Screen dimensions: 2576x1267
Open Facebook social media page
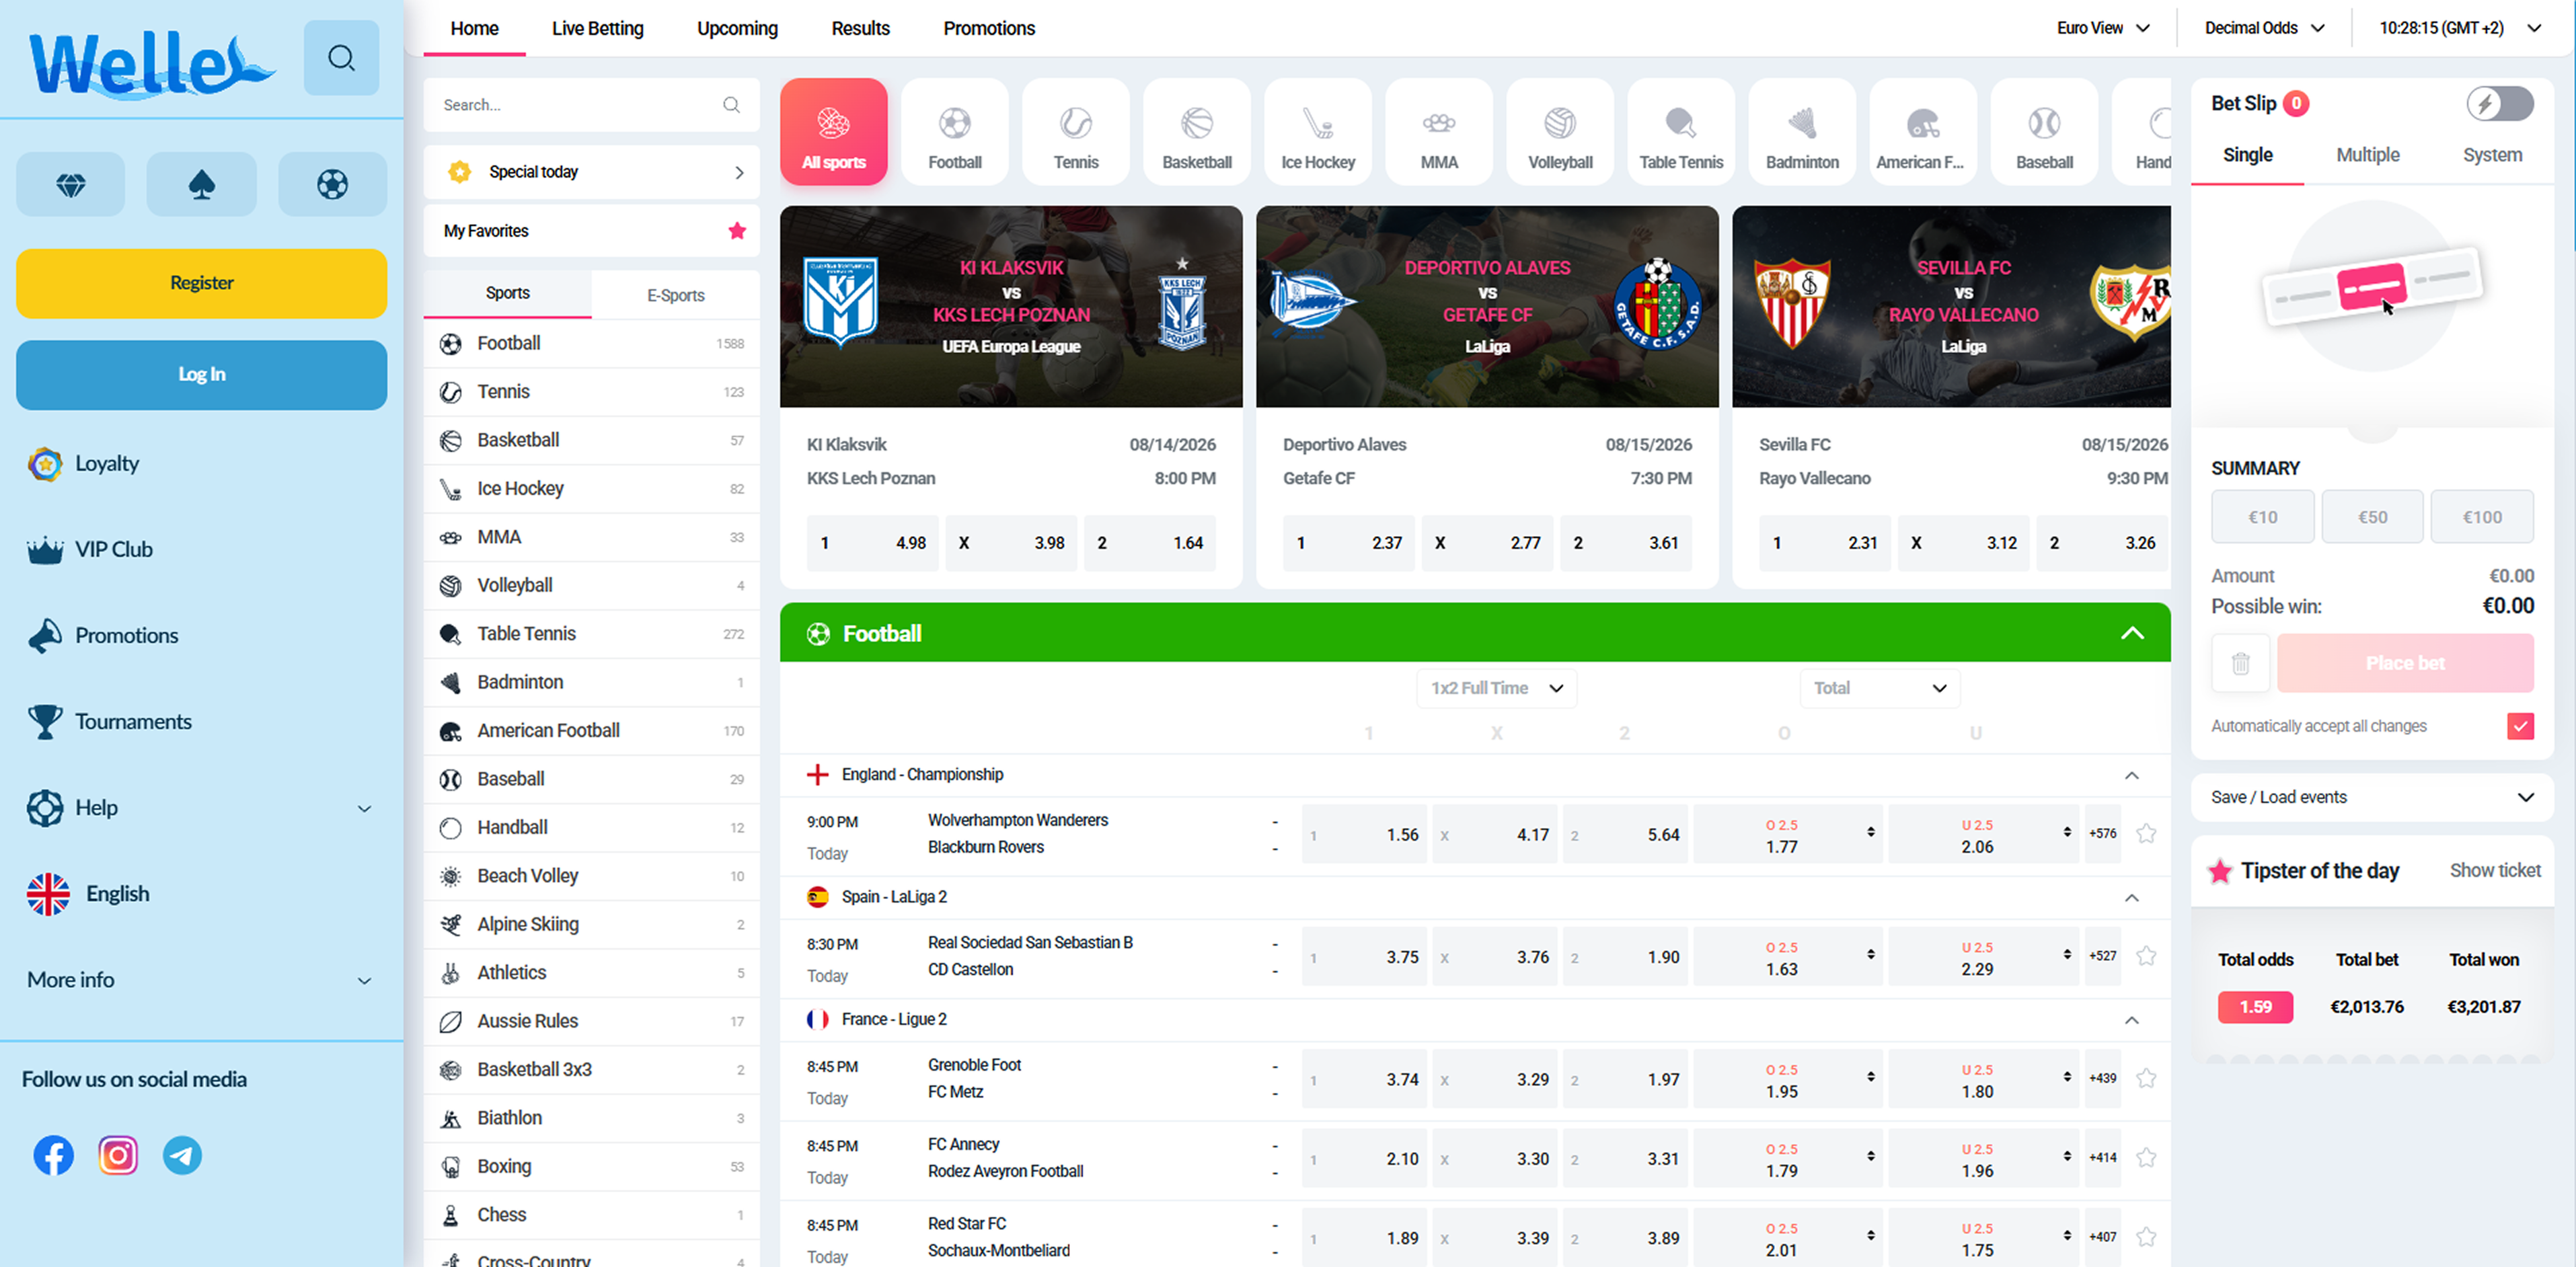[54, 1155]
